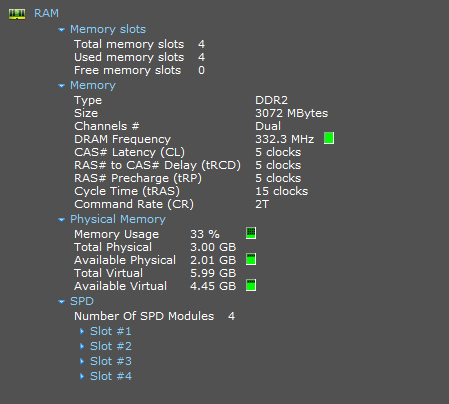
Task: Click the Memory slots heading
Action: click(108, 29)
